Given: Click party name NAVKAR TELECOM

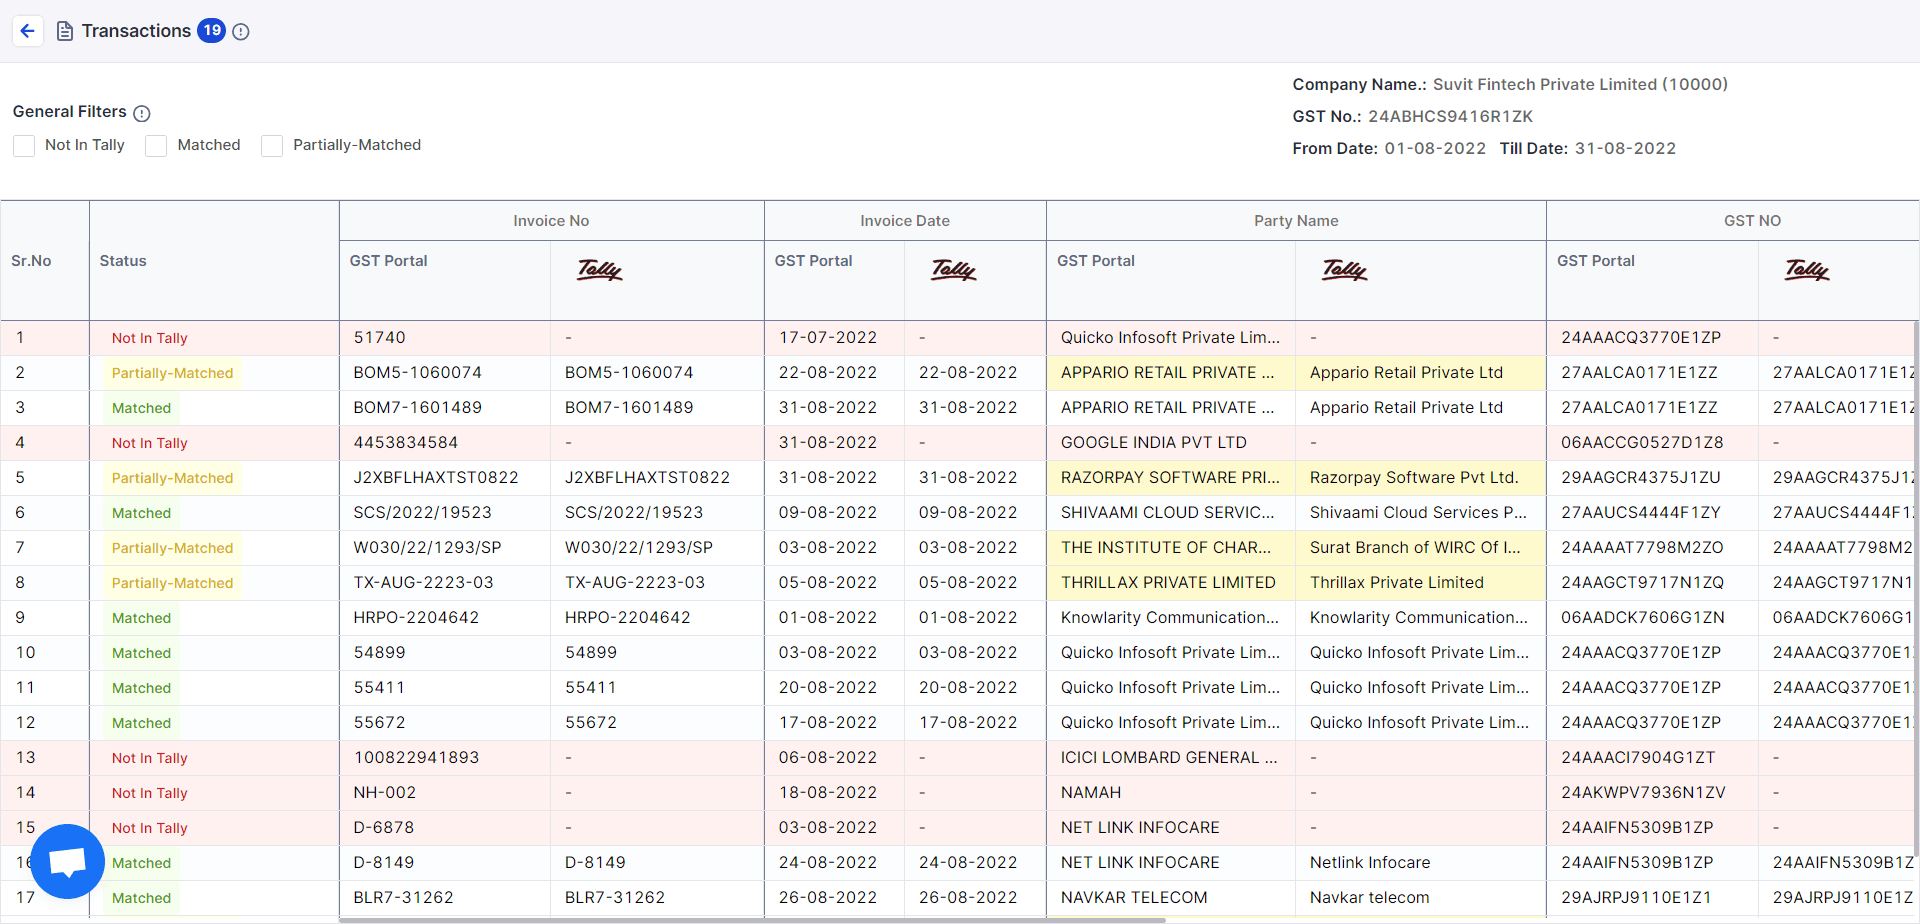Looking at the screenshot, I should (1134, 898).
